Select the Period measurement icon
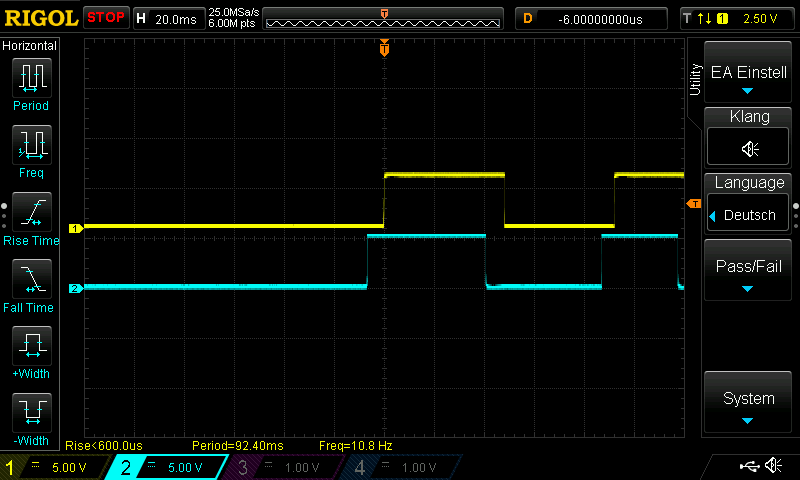The width and height of the screenshot is (800, 480). (x=32, y=78)
